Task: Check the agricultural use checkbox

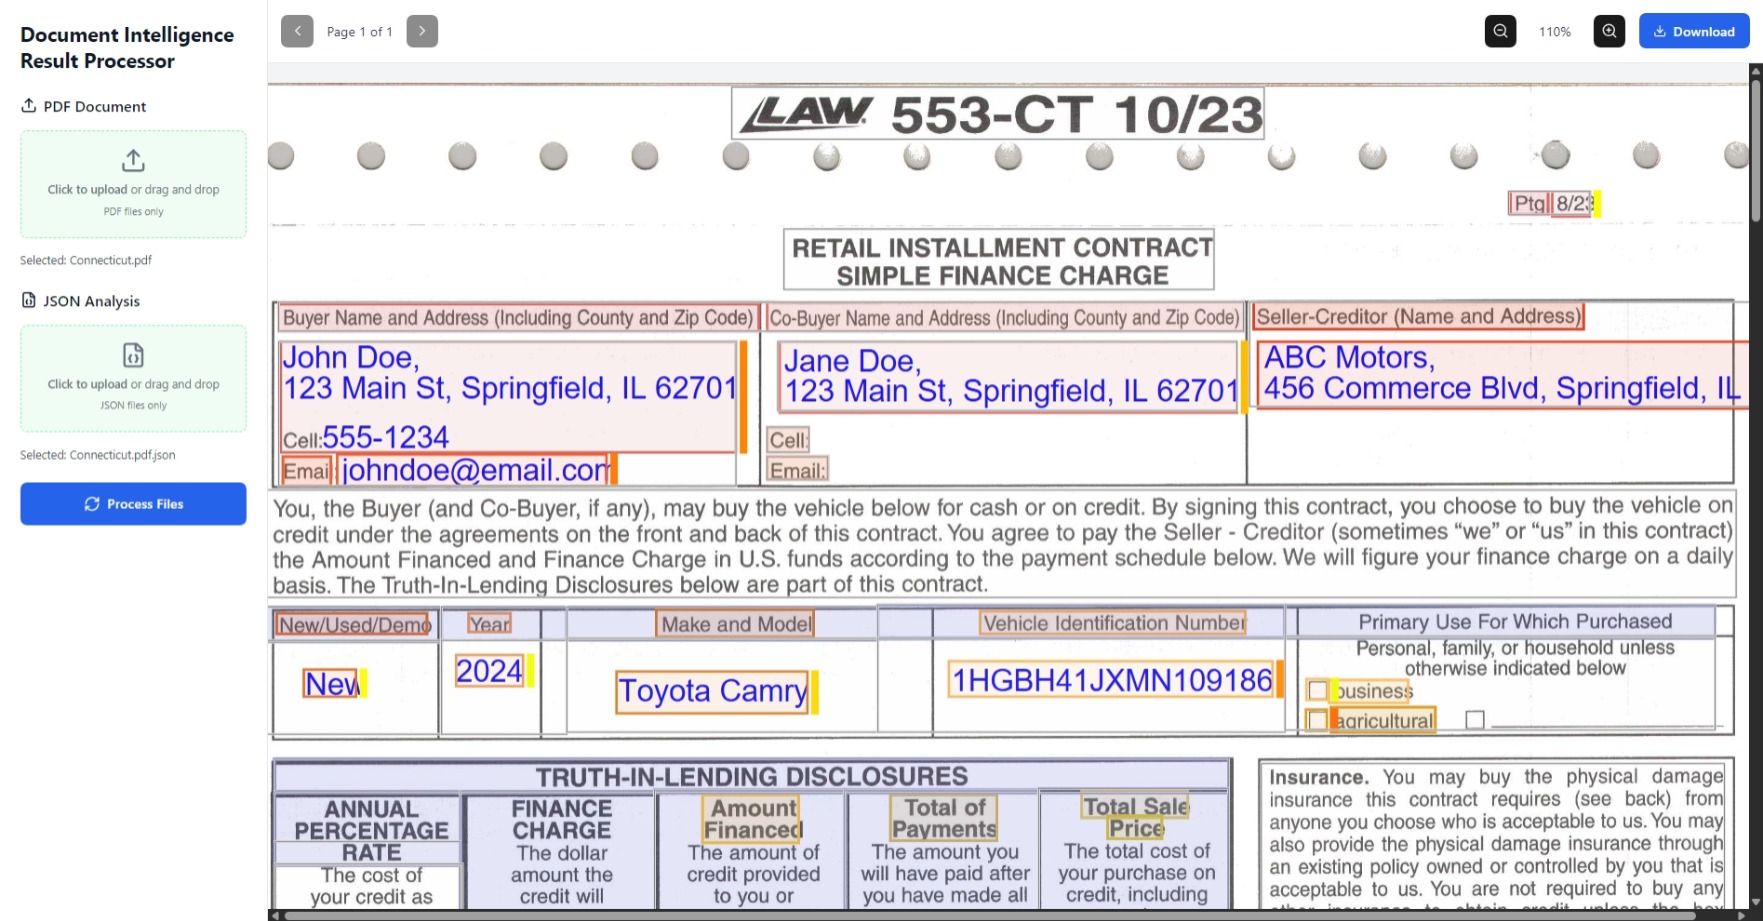Action: pyautogui.click(x=1318, y=720)
